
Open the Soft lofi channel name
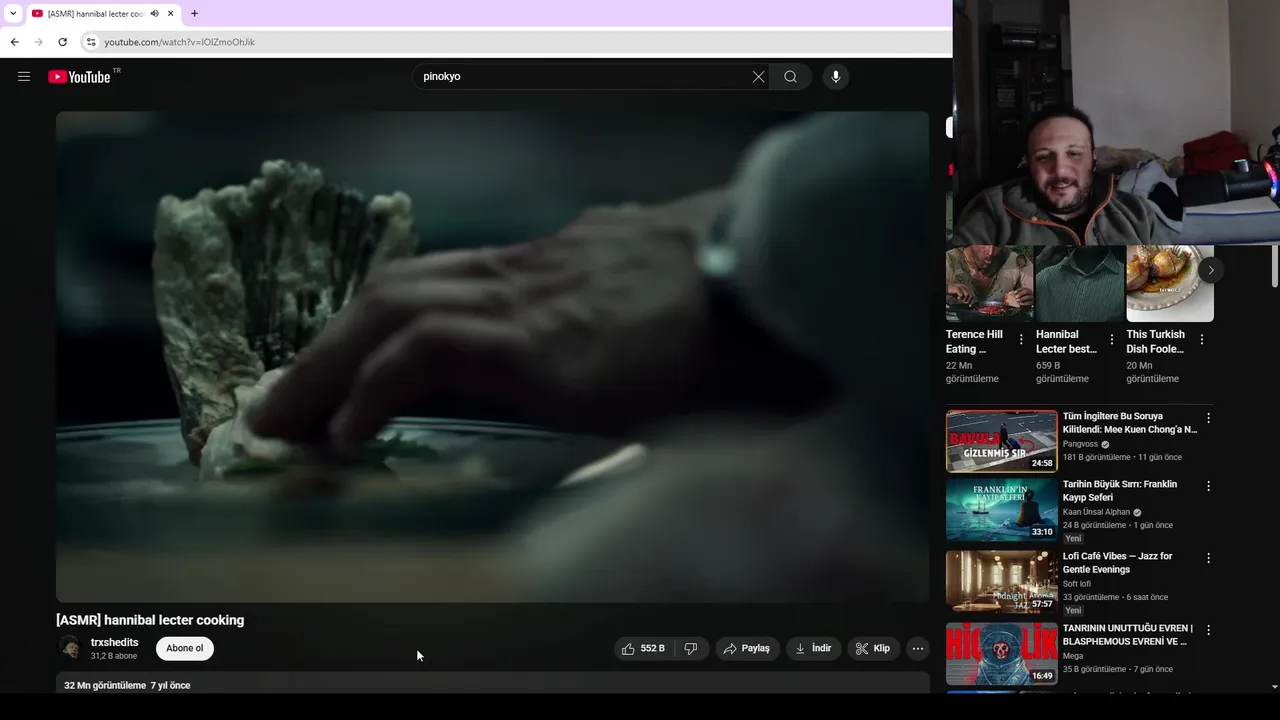pos(1077,584)
